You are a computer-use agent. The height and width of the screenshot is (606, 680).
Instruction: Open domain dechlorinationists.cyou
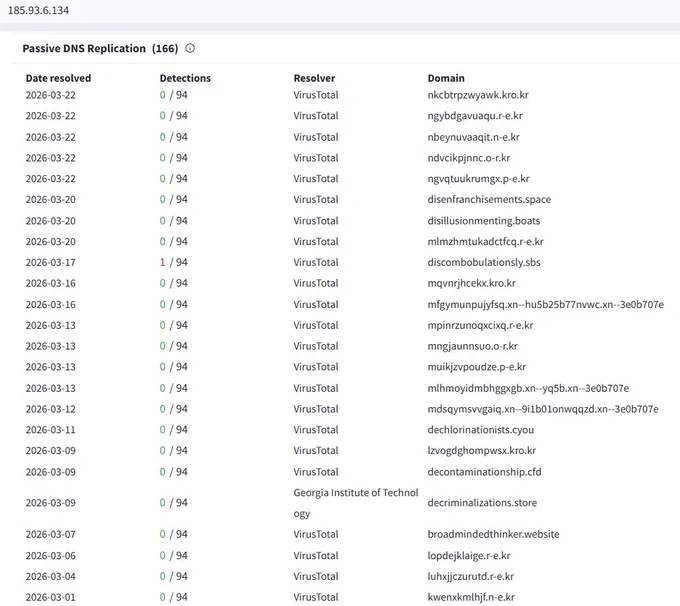pyautogui.click(x=481, y=430)
